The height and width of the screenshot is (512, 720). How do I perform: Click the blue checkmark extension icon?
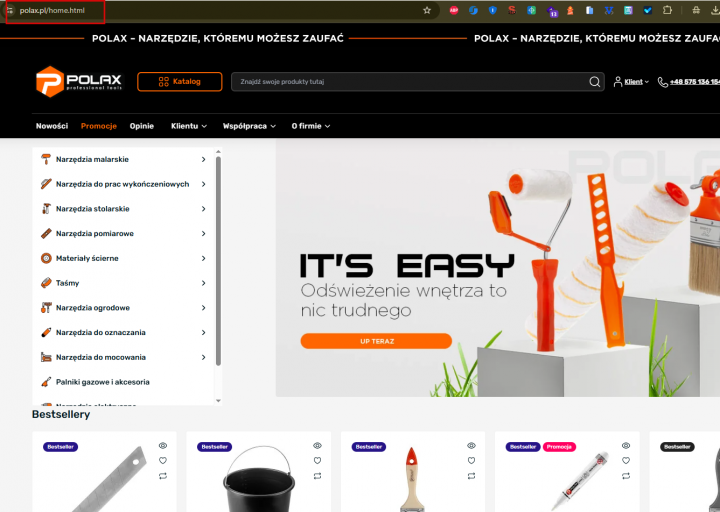tap(647, 10)
